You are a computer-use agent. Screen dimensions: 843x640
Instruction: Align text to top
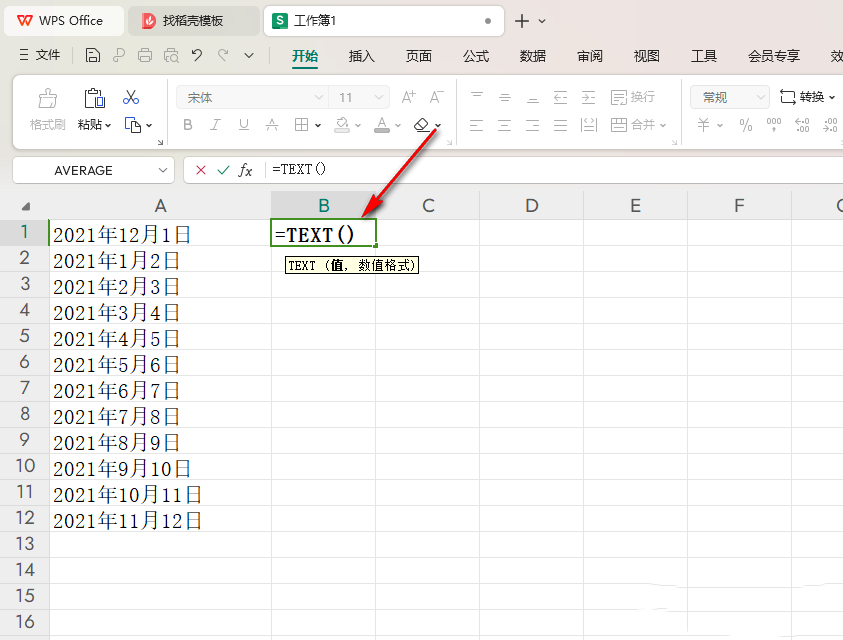click(x=476, y=97)
